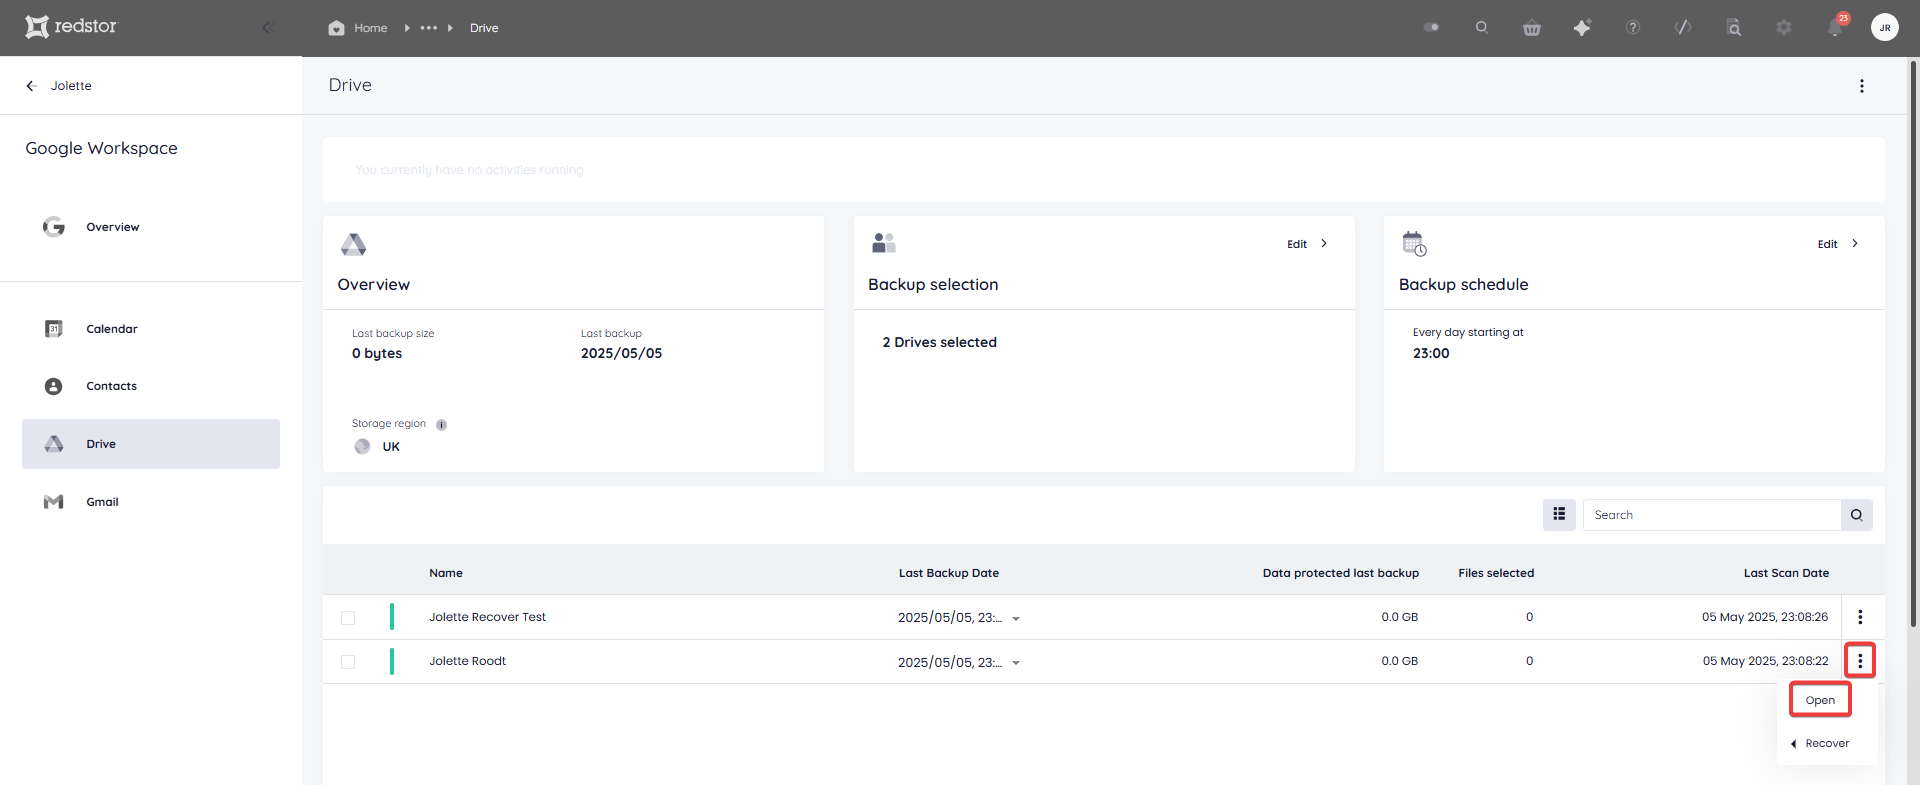The image size is (1920, 785).
Task: Open global search in the top bar
Action: click(x=1482, y=27)
